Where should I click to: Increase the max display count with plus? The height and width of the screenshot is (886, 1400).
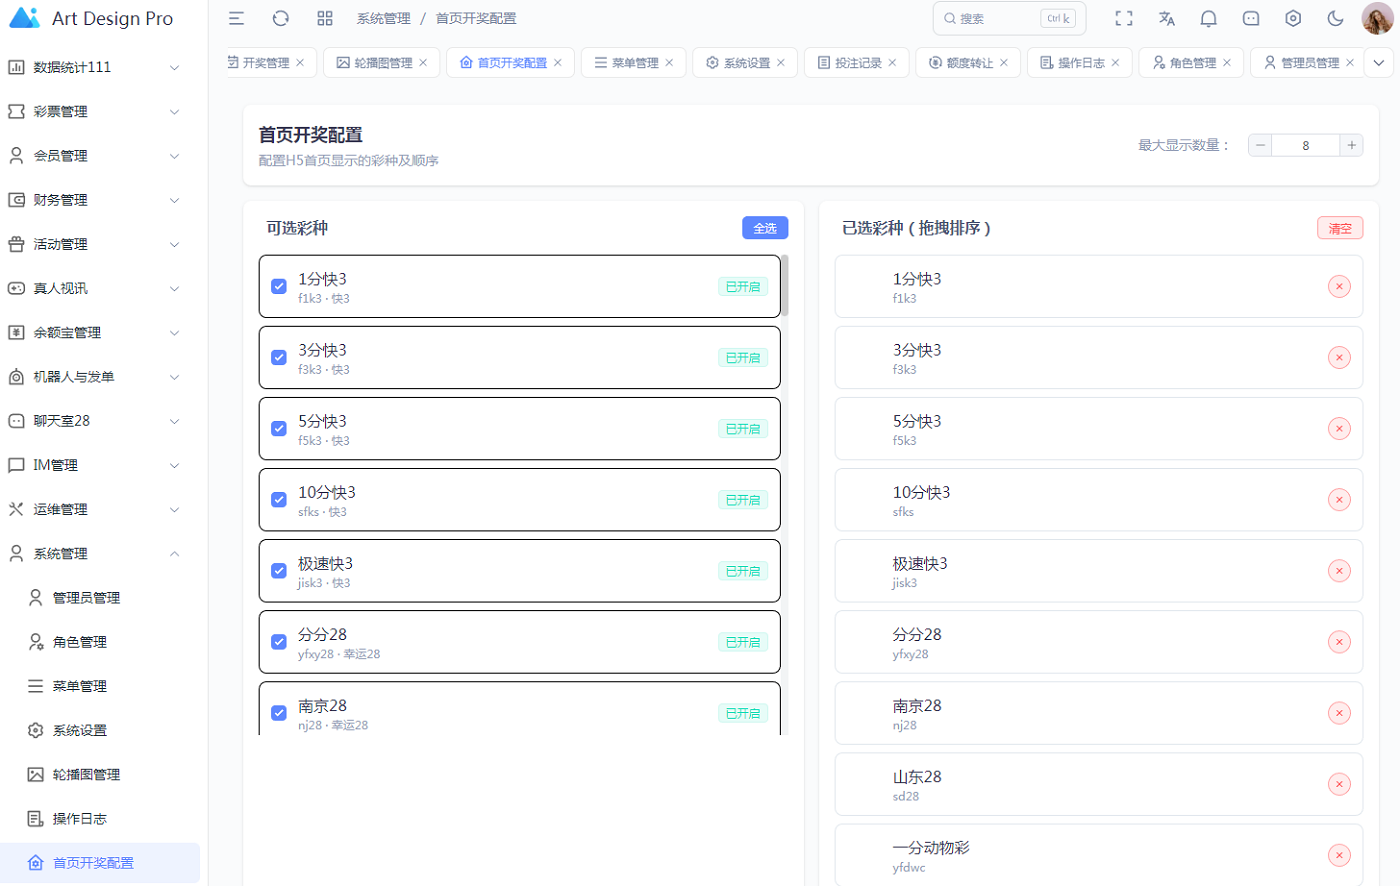tap(1351, 145)
